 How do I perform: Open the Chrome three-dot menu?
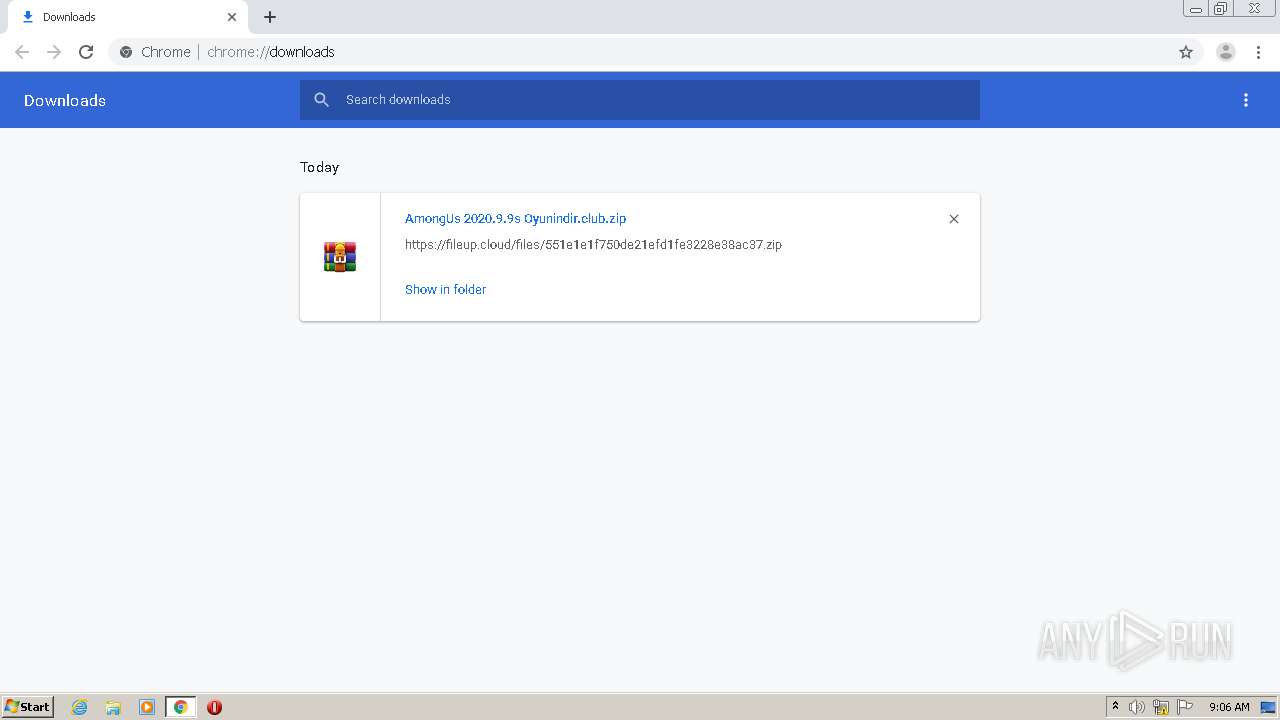tap(1258, 52)
